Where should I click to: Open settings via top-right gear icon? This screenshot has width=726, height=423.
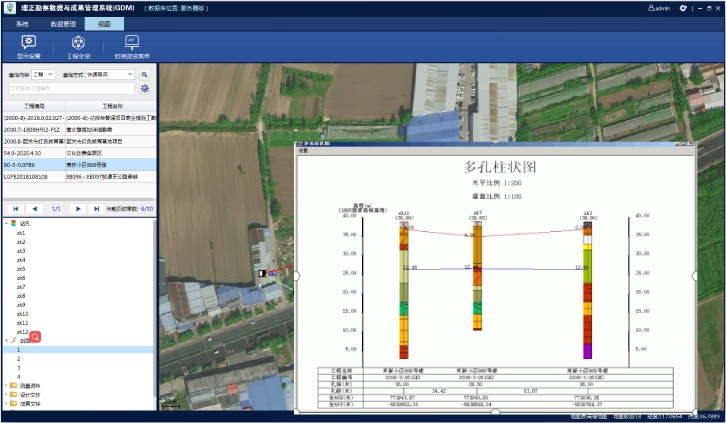(x=683, y=8)
